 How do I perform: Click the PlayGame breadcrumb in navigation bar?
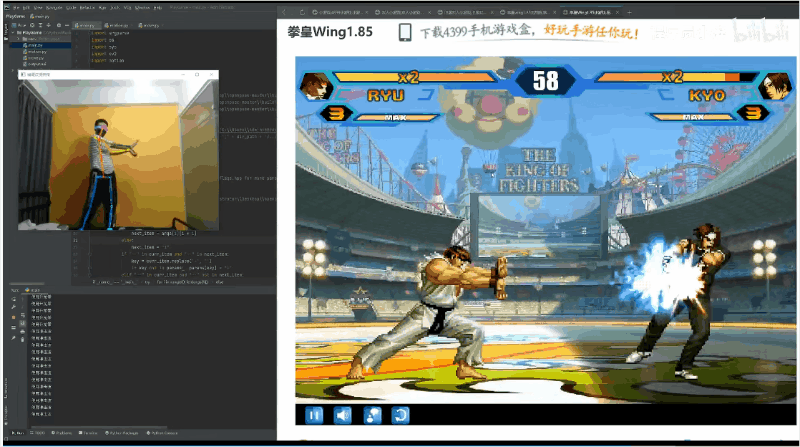[15, 17]
